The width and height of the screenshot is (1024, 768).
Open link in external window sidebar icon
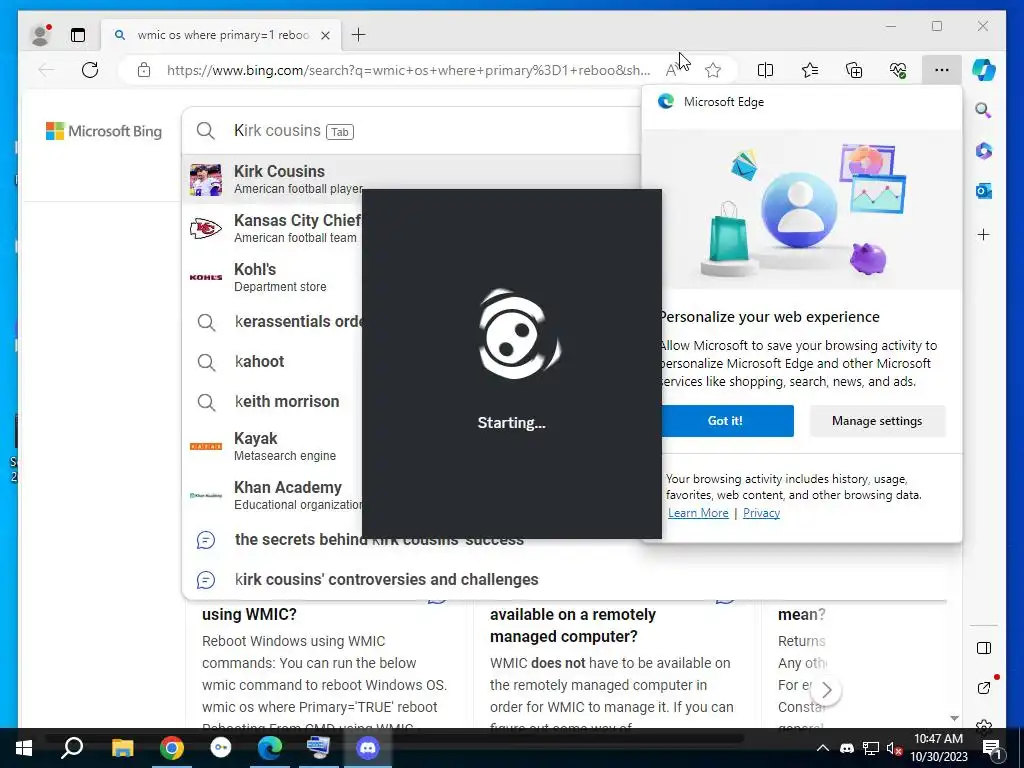984,688
